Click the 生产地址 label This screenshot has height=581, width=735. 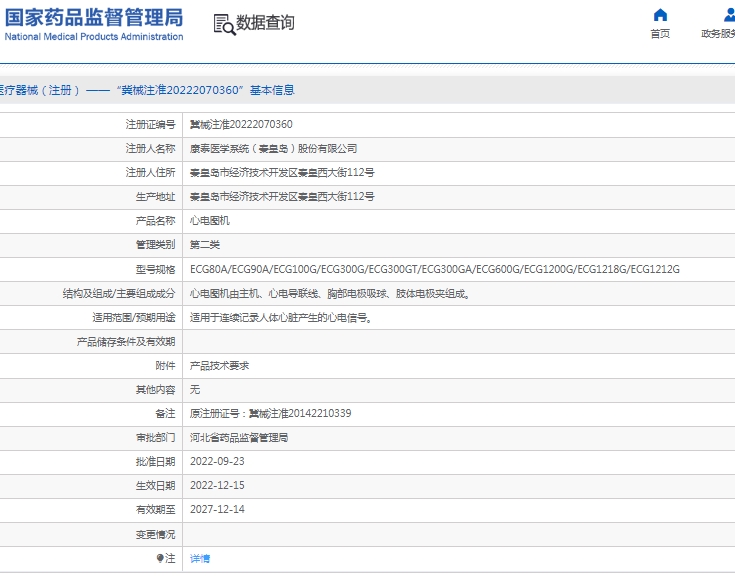(155, 197)
